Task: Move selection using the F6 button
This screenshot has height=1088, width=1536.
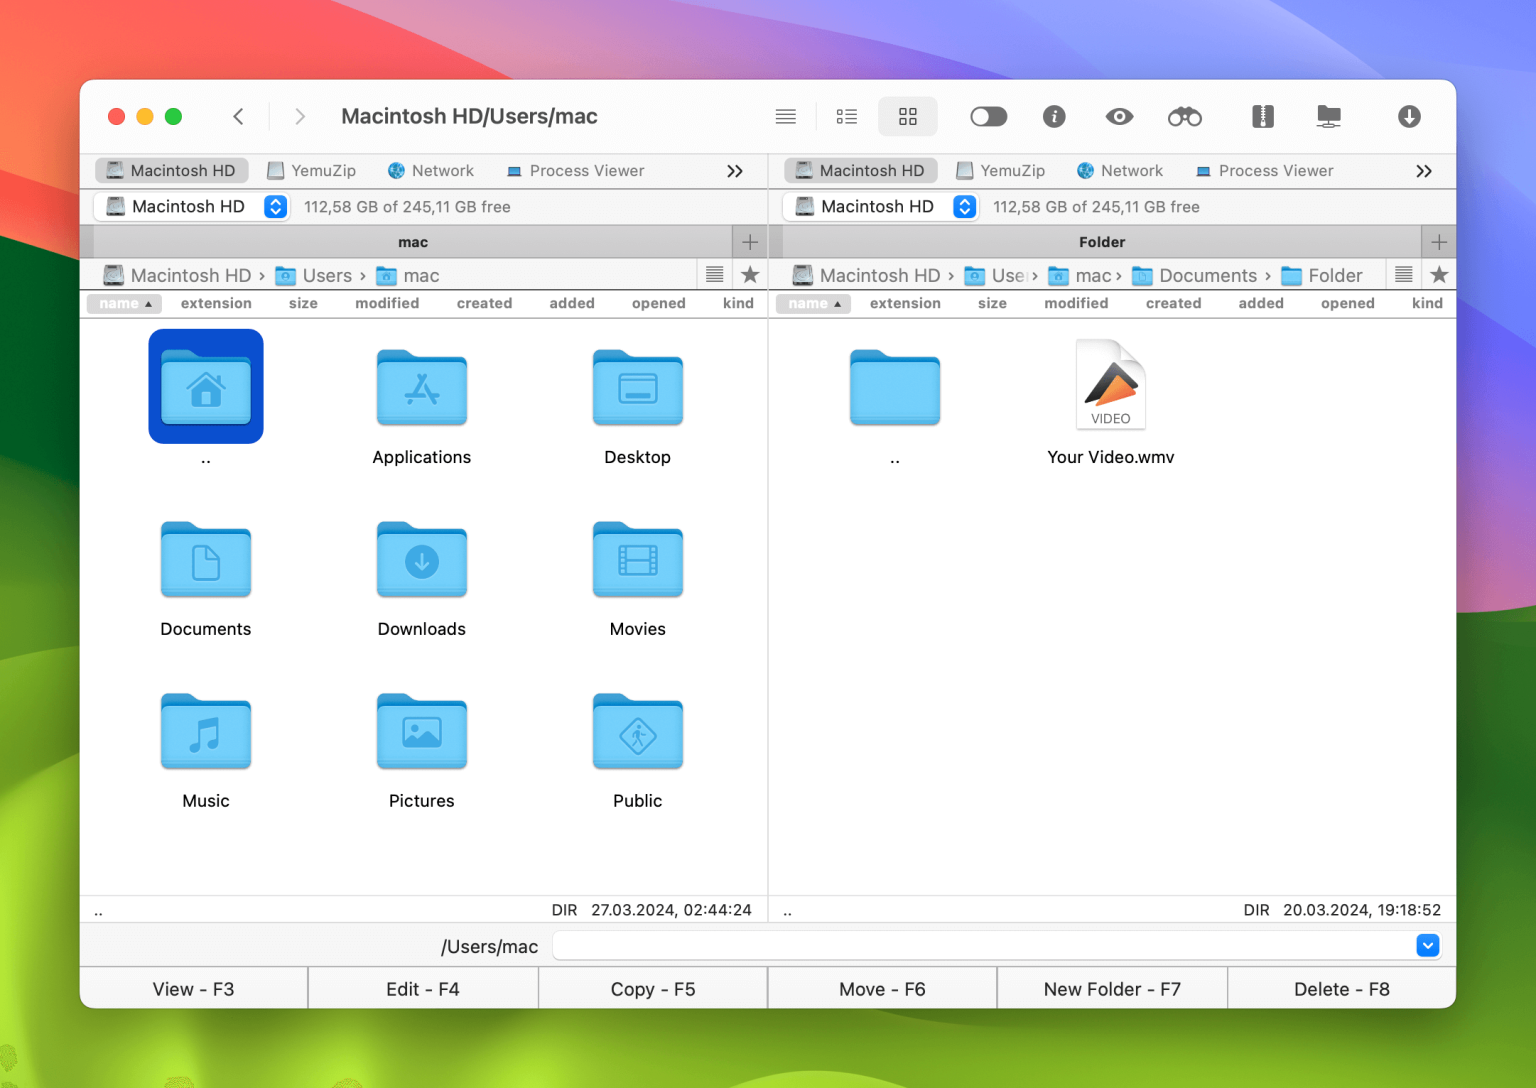Action: click(x=881, y=988)
